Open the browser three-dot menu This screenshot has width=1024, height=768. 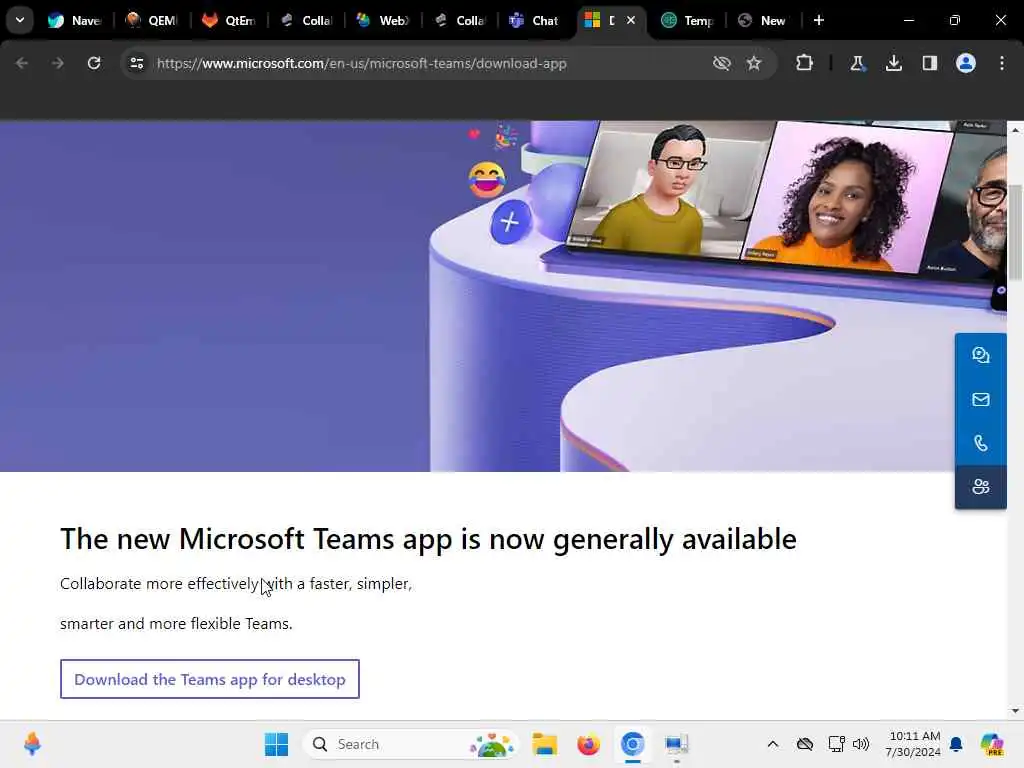pyautogui.click(x=1002, y=63)
